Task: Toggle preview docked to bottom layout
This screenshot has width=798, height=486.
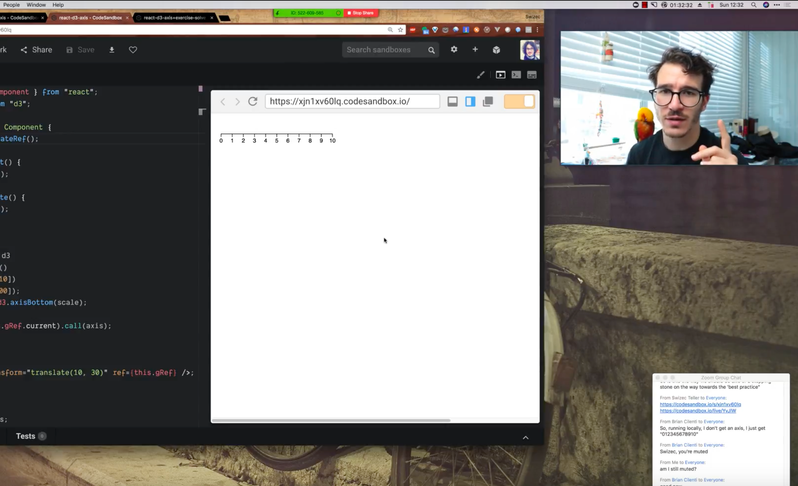Action: (453, 101)
